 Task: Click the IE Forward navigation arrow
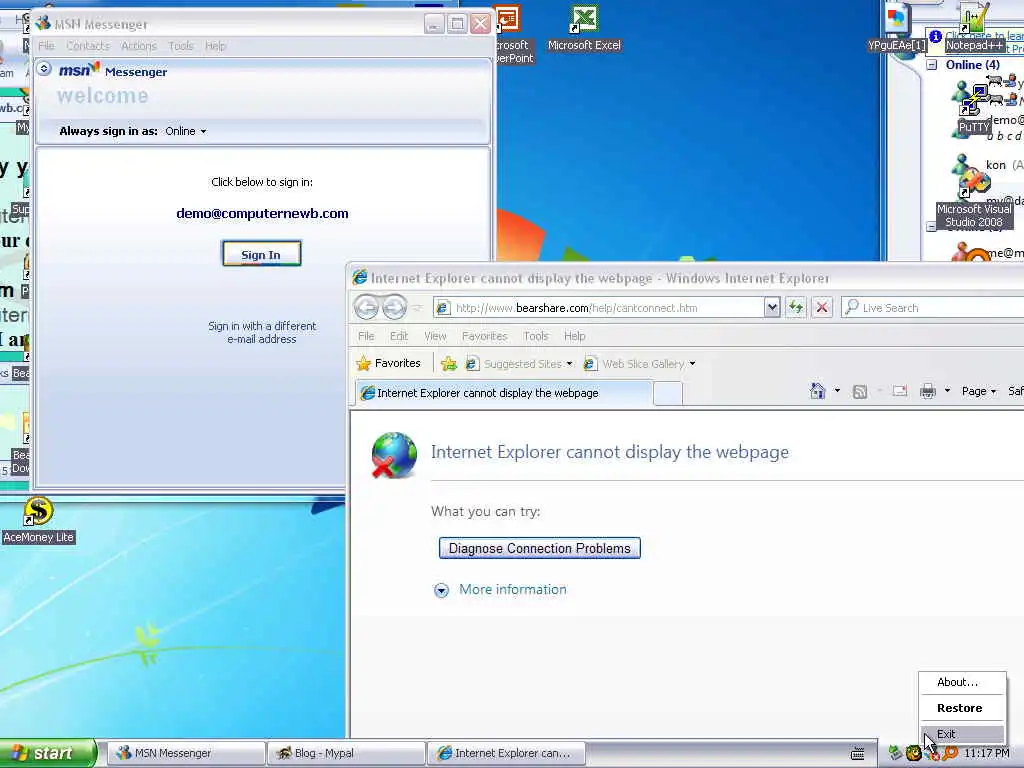click(394, 307)
